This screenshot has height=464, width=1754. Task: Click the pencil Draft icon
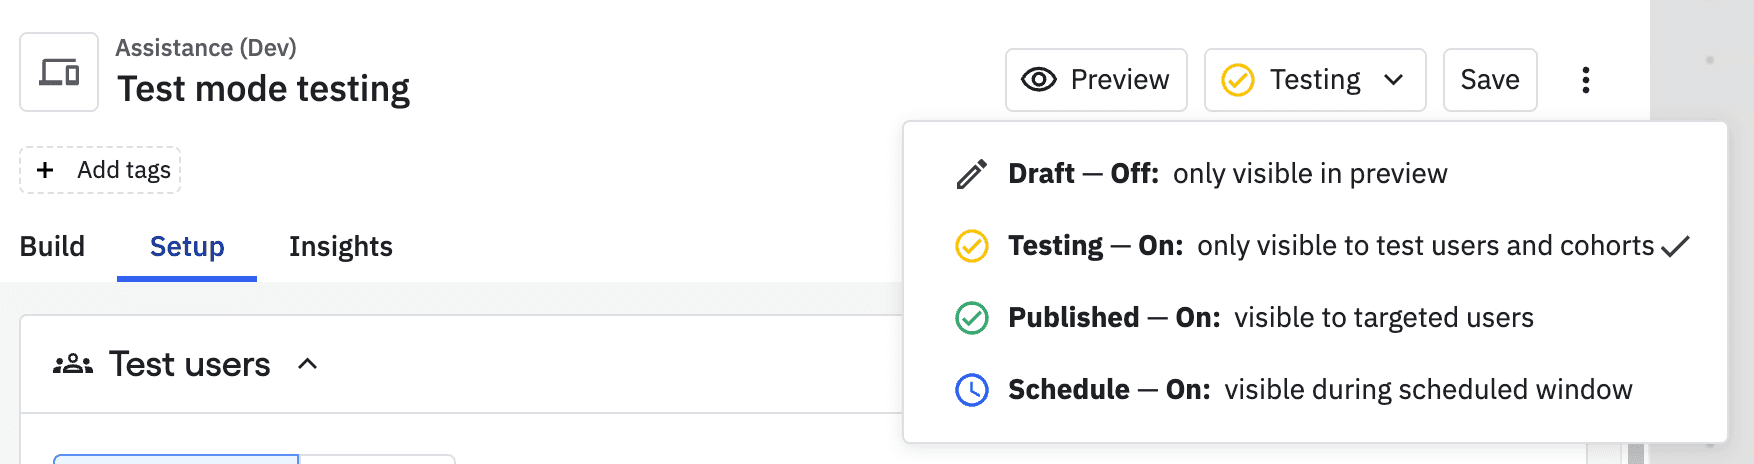[972, 174]
